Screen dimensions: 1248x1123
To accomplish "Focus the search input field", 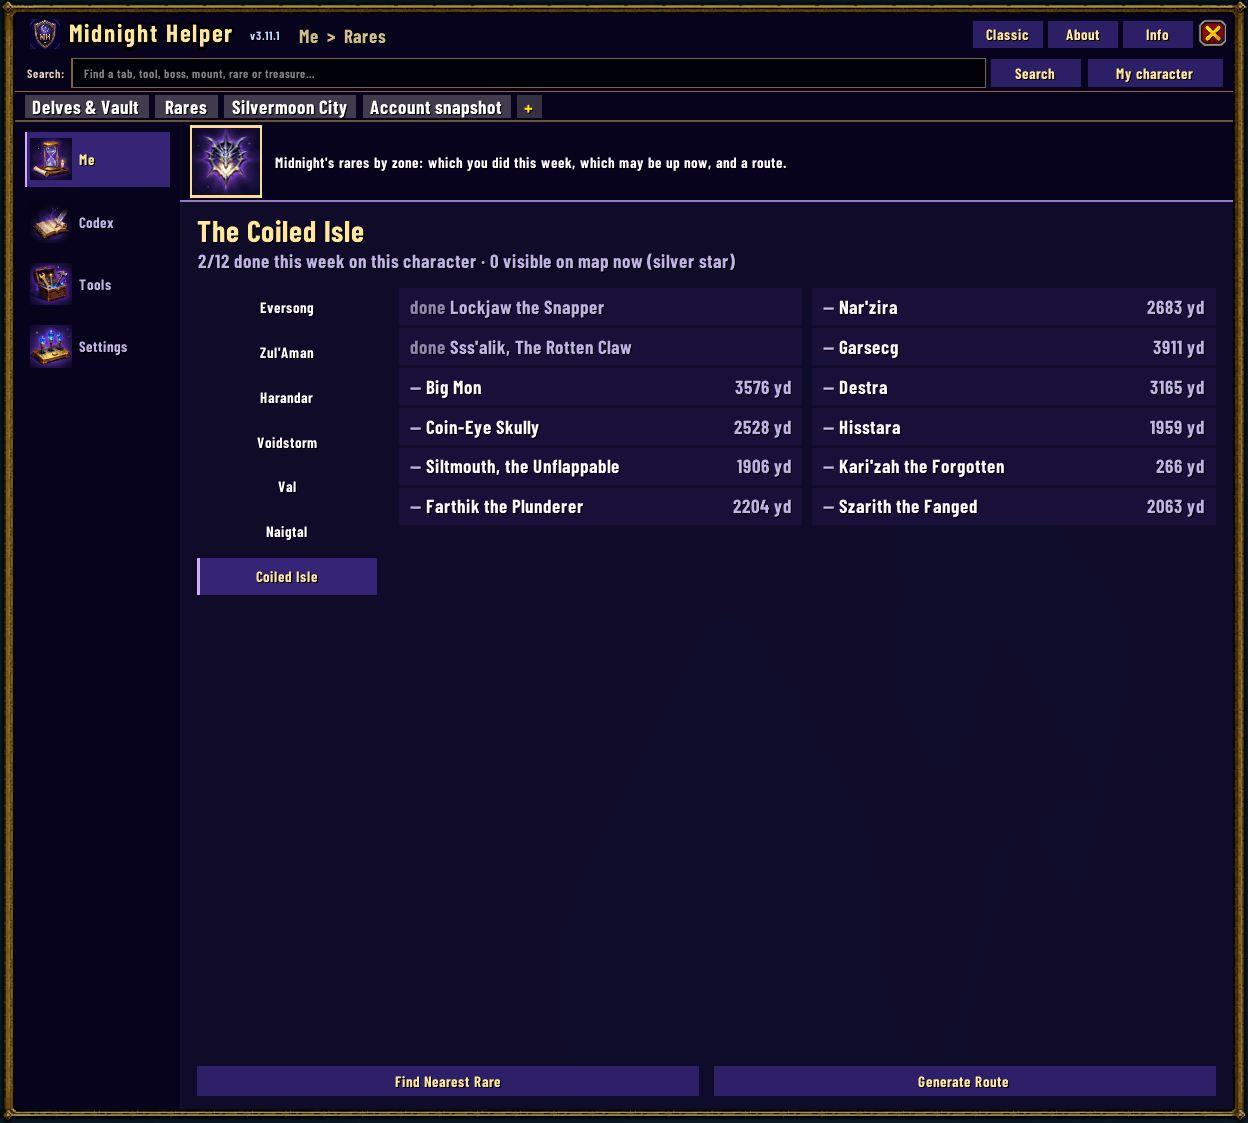I will tap(528, 74).
